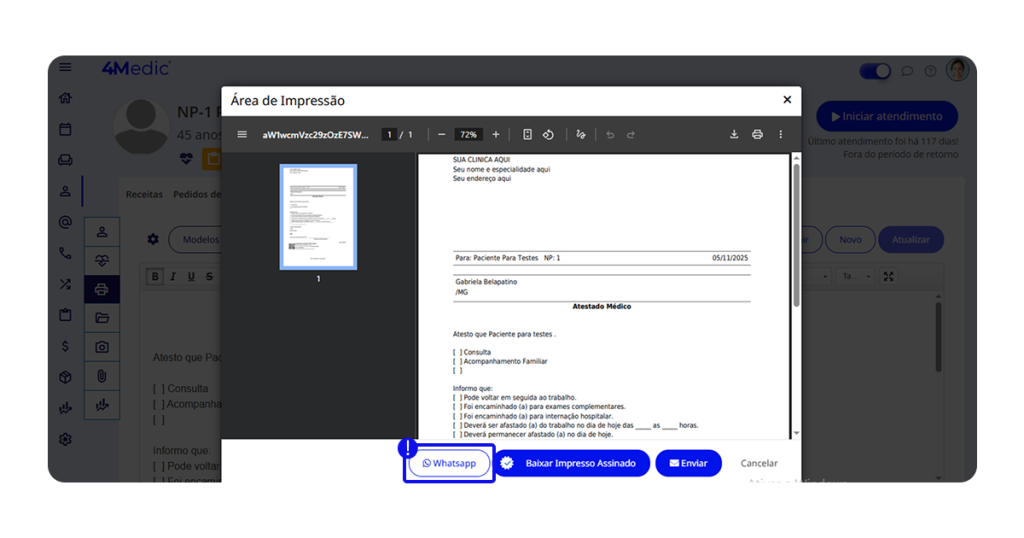Viewport: 1024px width, 538px height.
Task: Rotate the document counterclockwise
Action: [x=548, y=135]
